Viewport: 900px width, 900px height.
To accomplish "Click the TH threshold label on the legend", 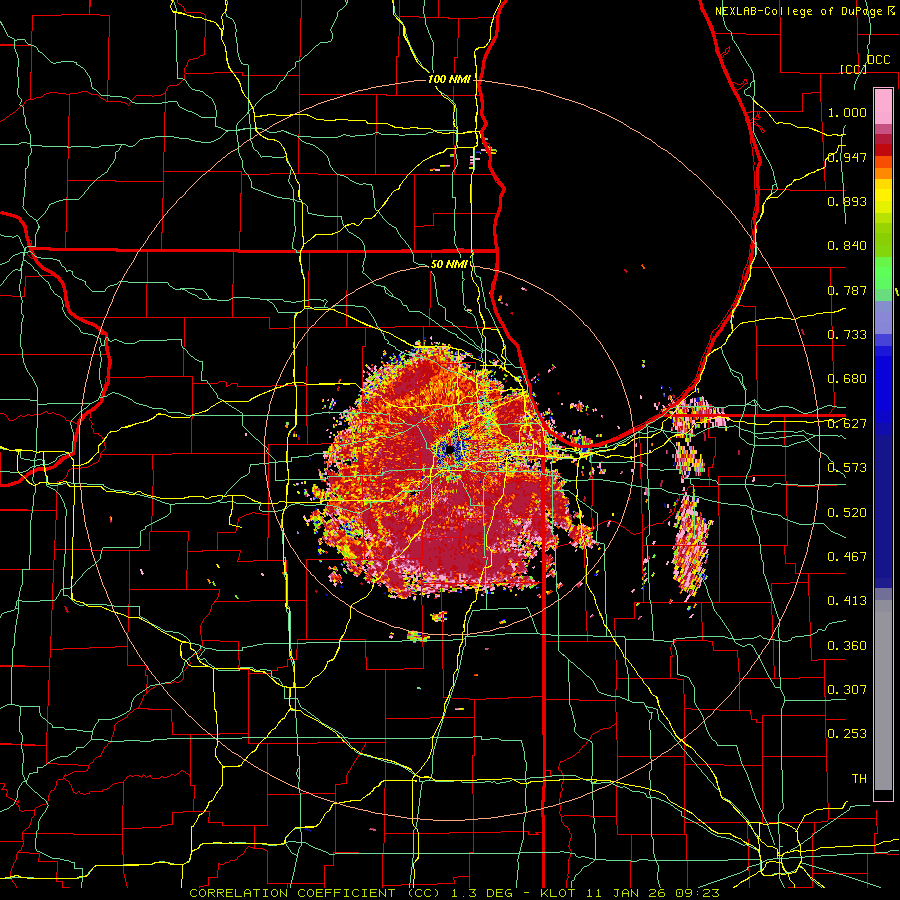I will tap(859, 779).
